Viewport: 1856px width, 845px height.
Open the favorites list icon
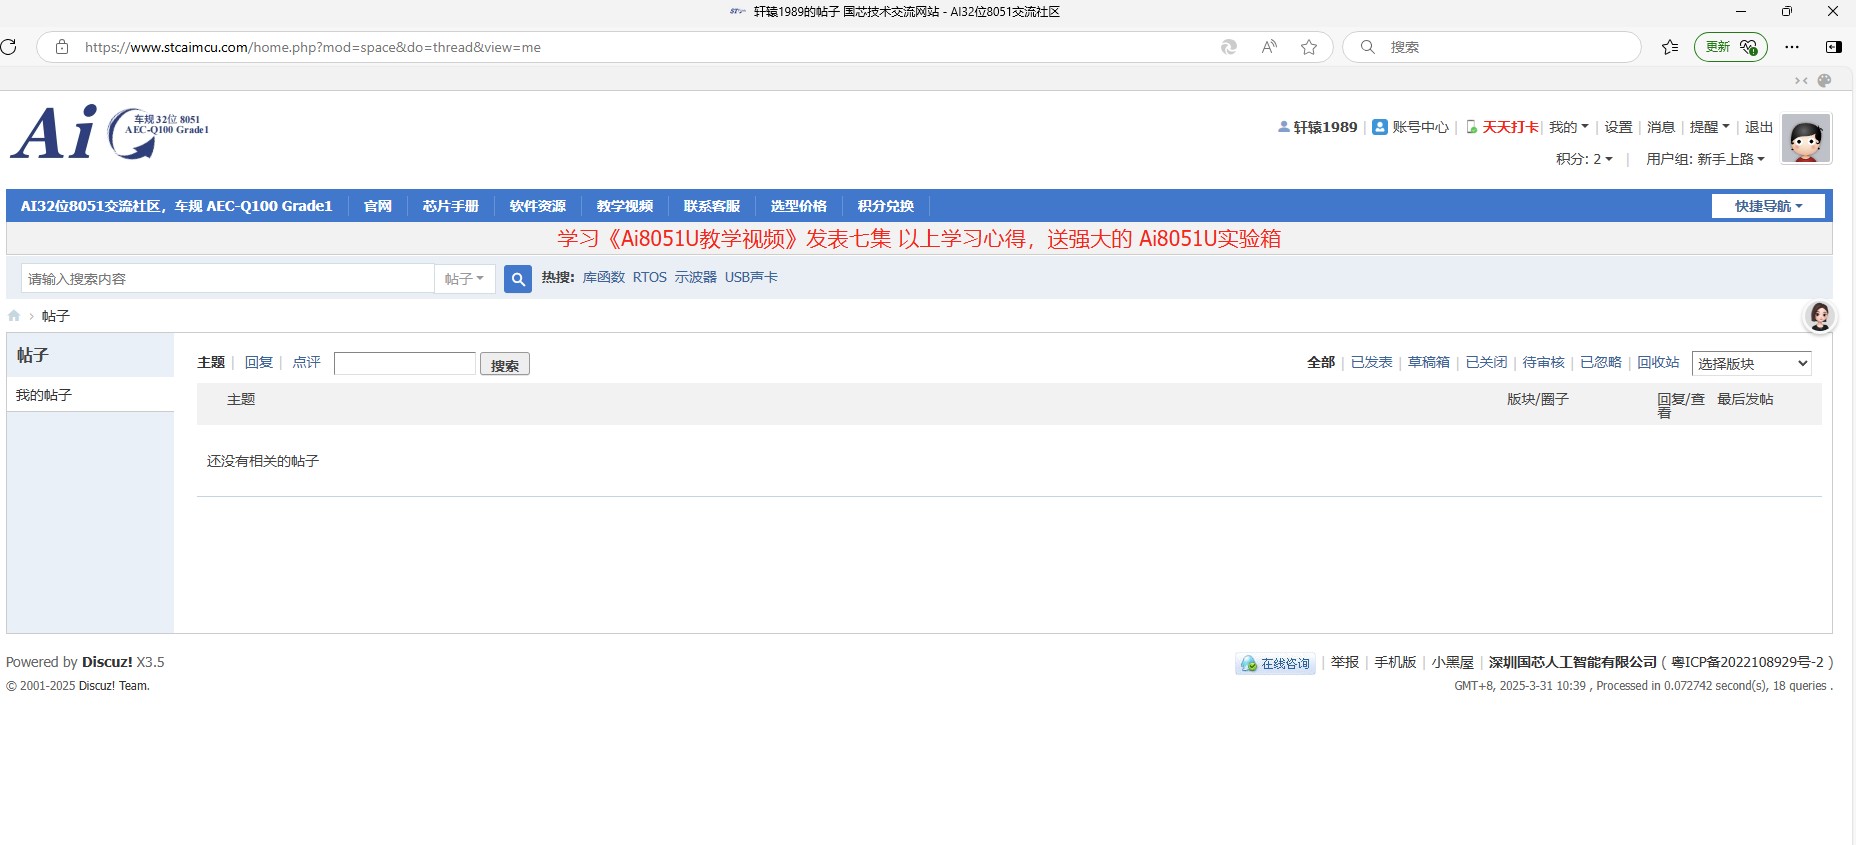click(1670, 47)
